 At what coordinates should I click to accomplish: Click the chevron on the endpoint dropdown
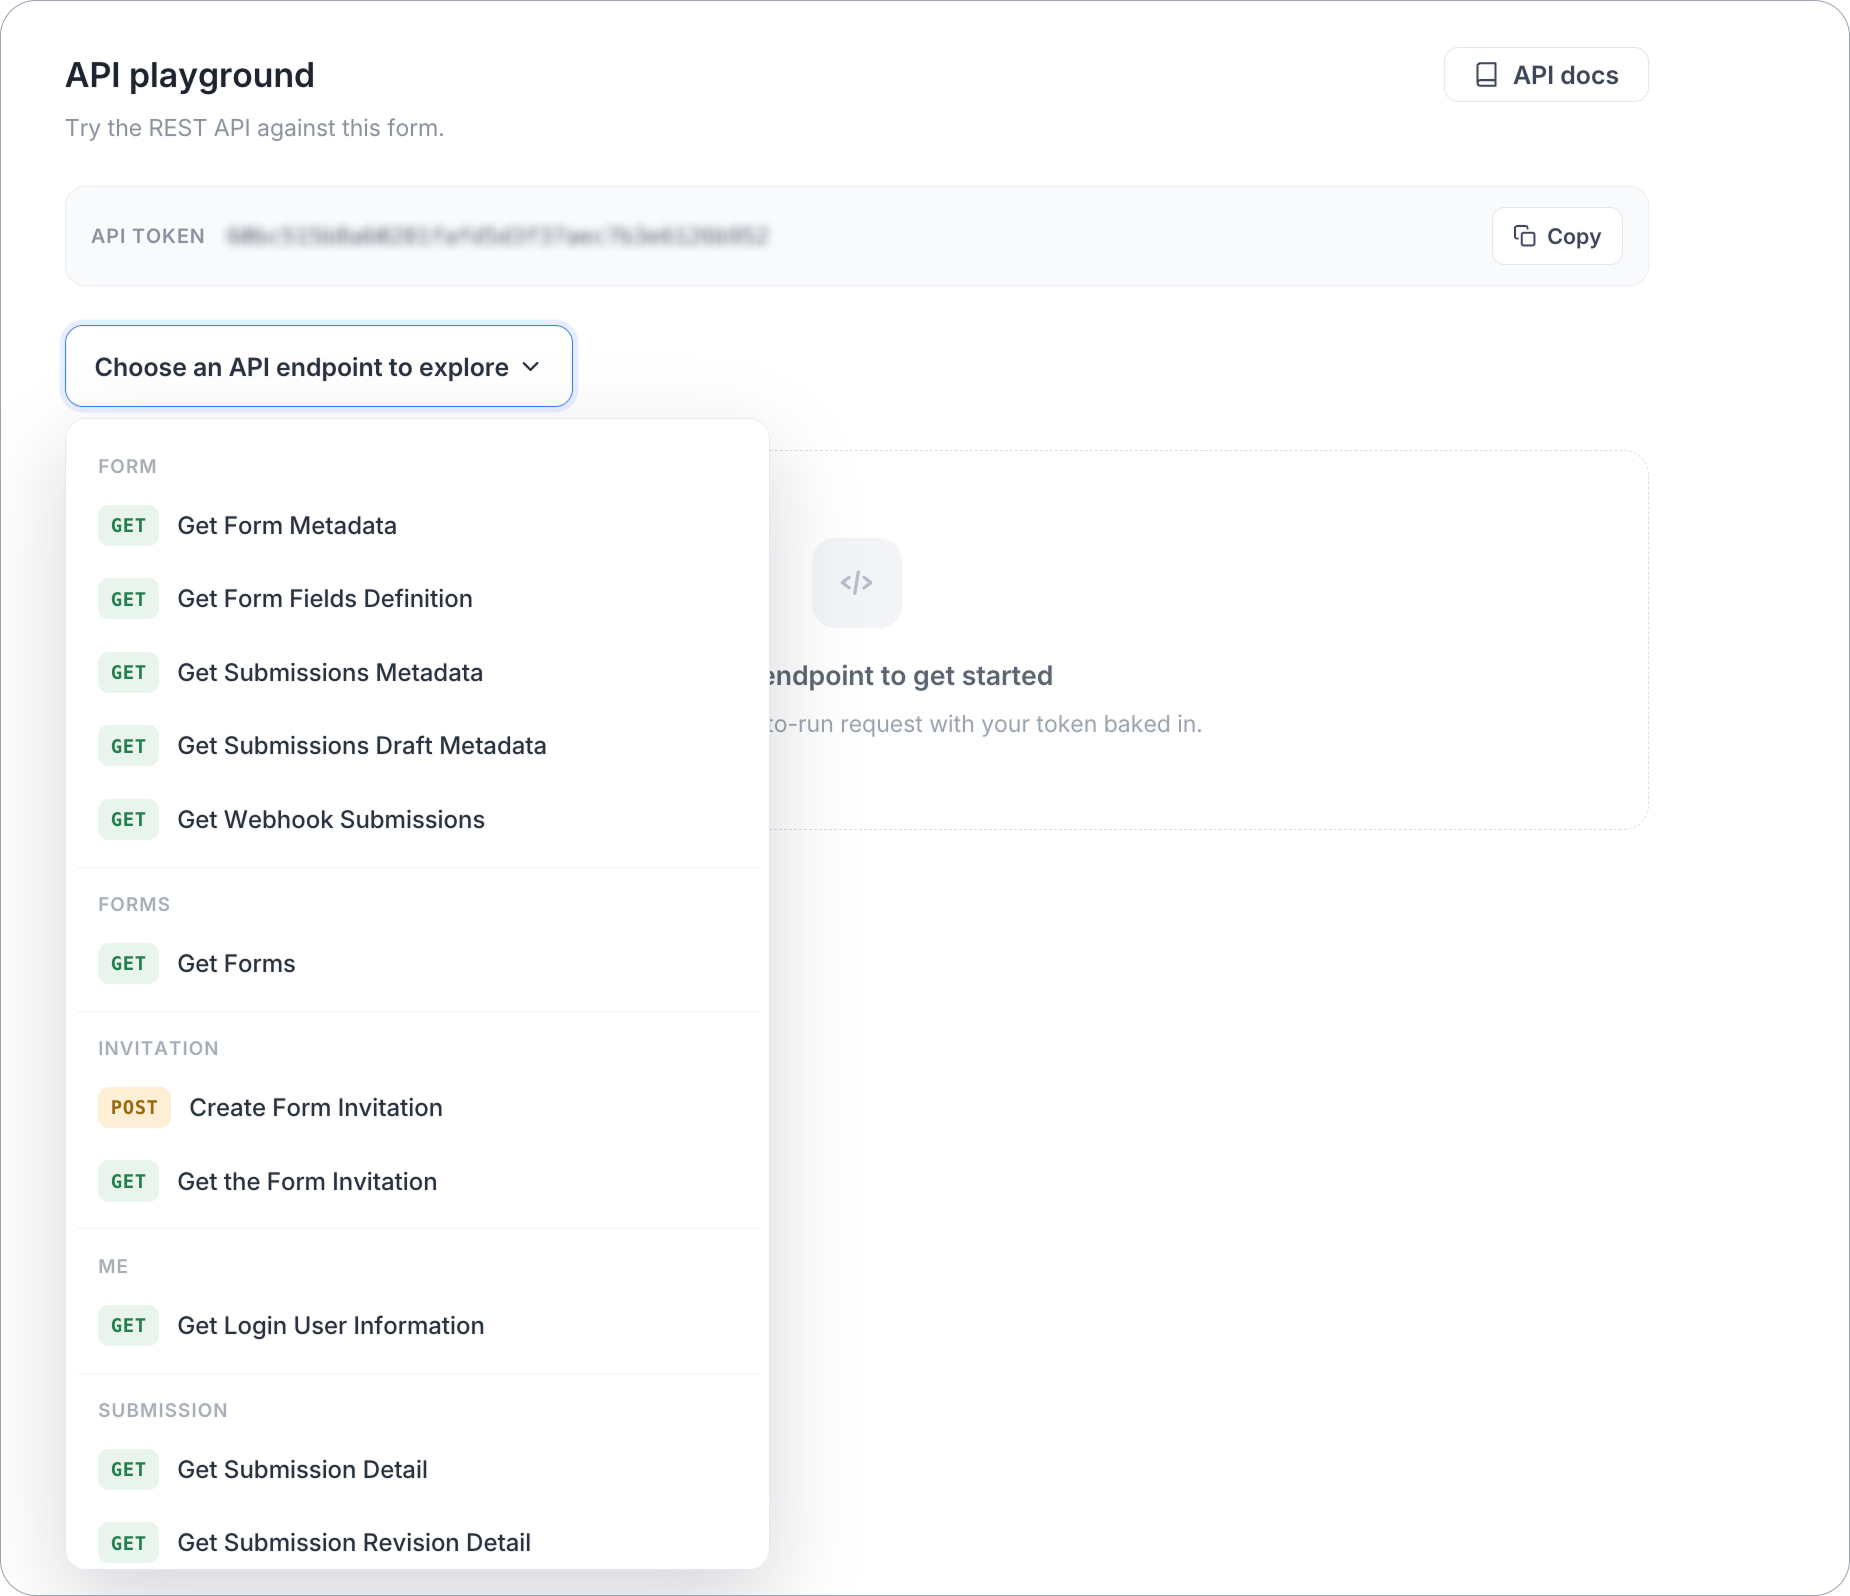(531, 367)
